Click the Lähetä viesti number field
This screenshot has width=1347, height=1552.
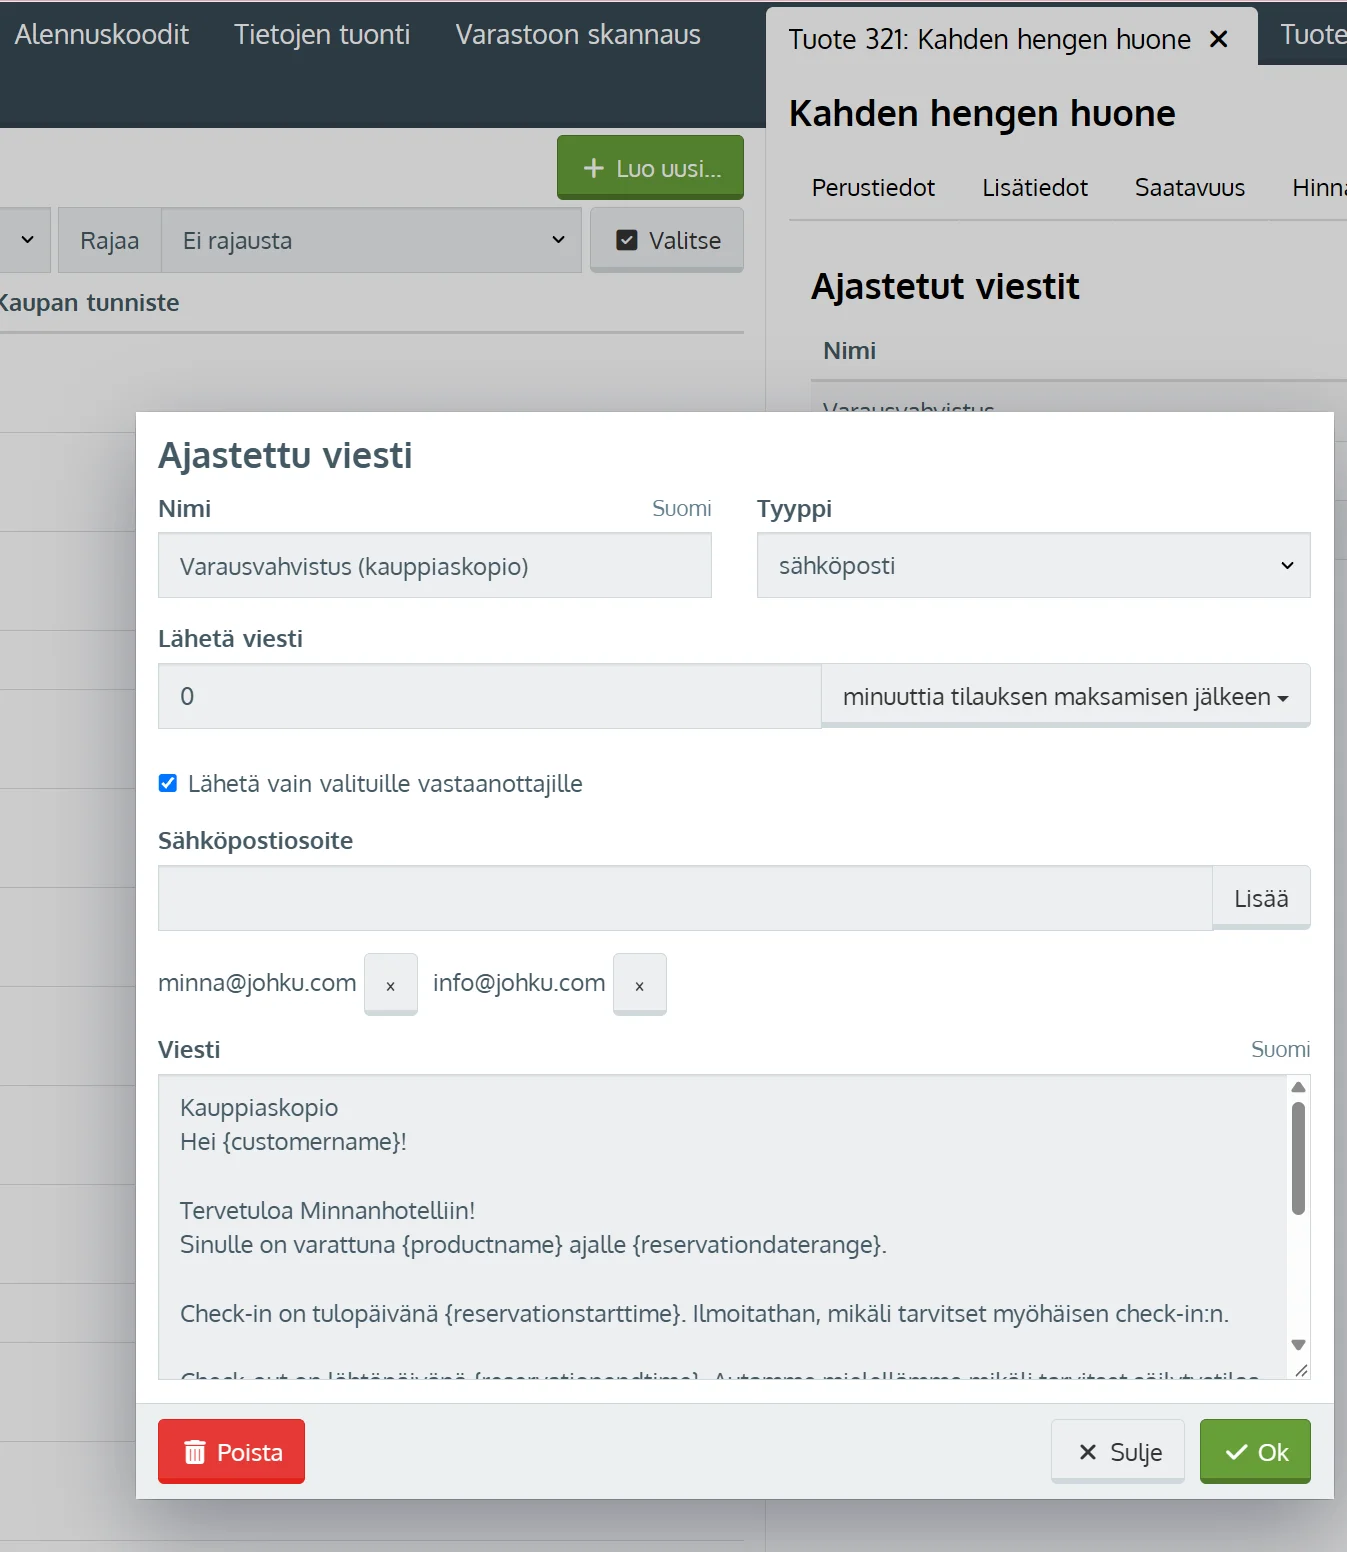(x=490, y=696)
